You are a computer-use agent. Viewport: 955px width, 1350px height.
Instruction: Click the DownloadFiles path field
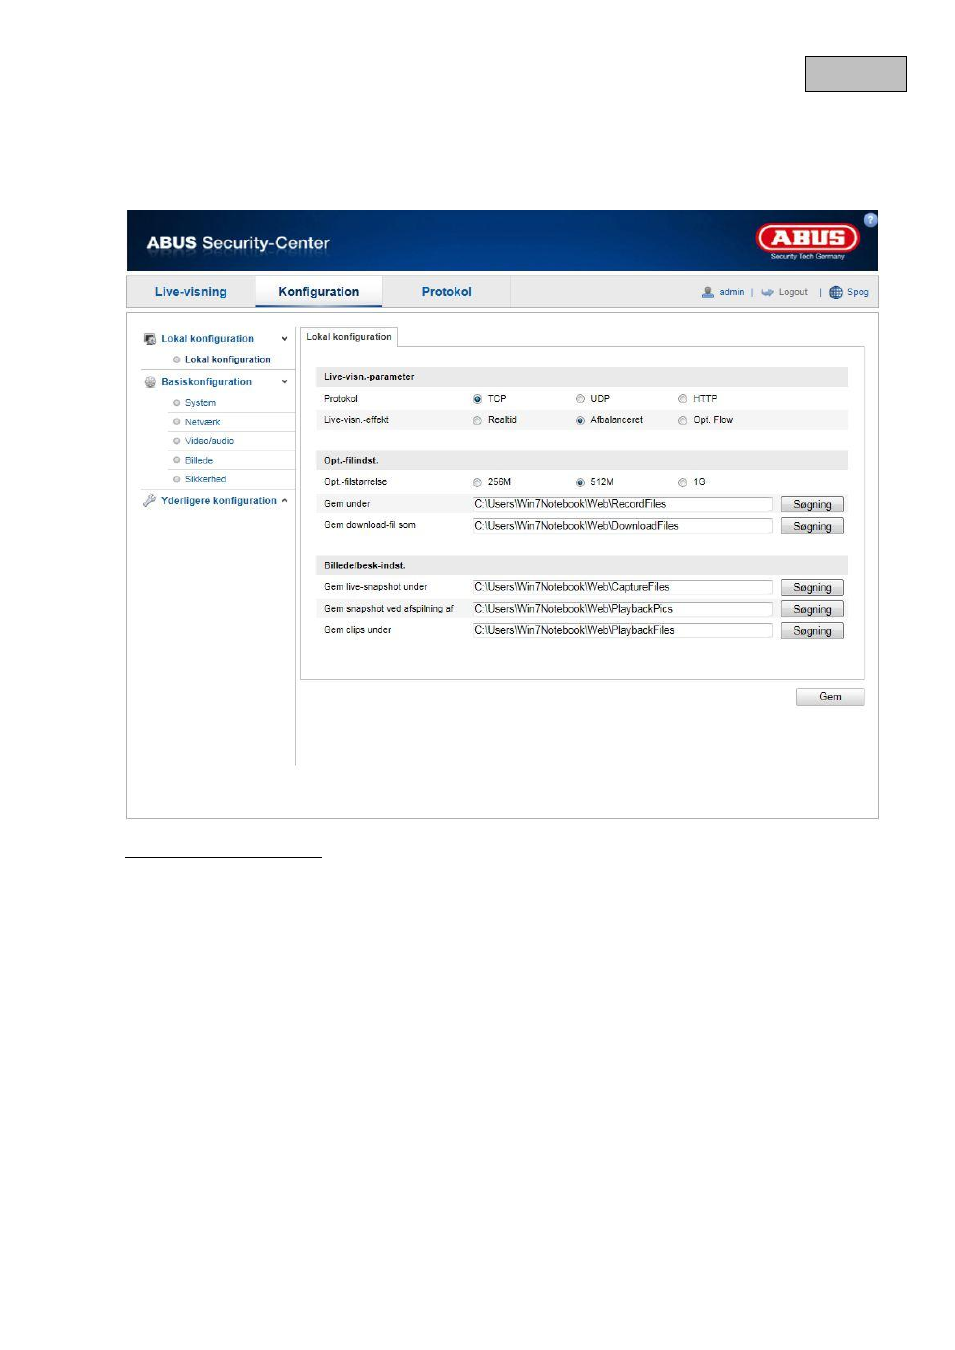point(622,526)
